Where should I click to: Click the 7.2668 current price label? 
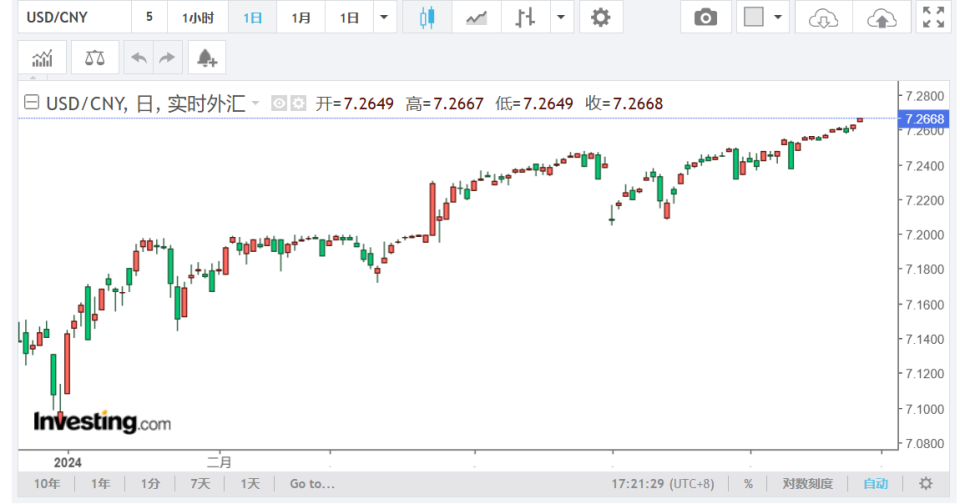tap(924, 119)
